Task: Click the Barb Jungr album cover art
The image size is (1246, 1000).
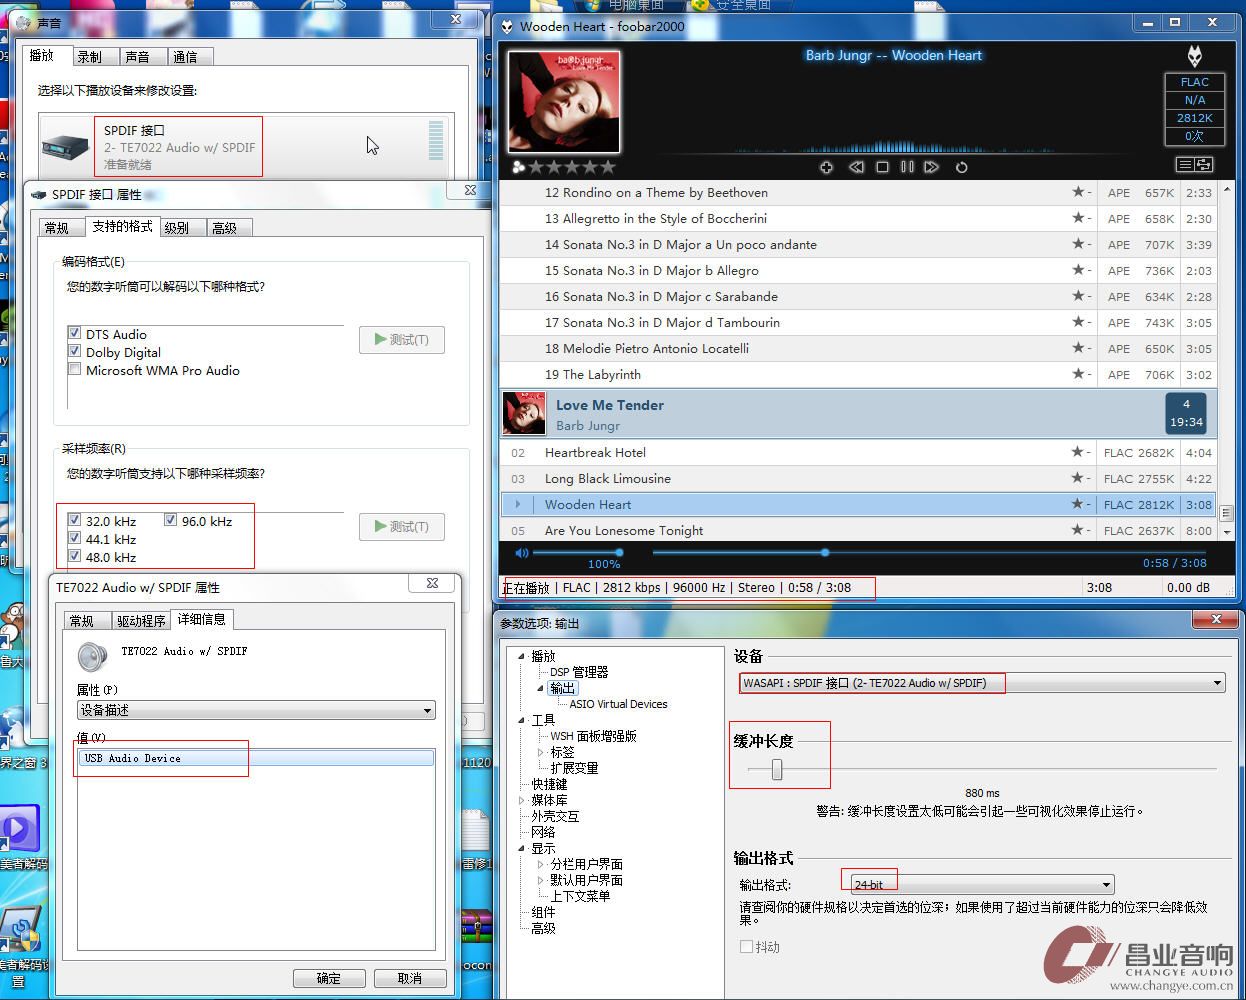Action: pyautogui.click(x=564, y=102)
